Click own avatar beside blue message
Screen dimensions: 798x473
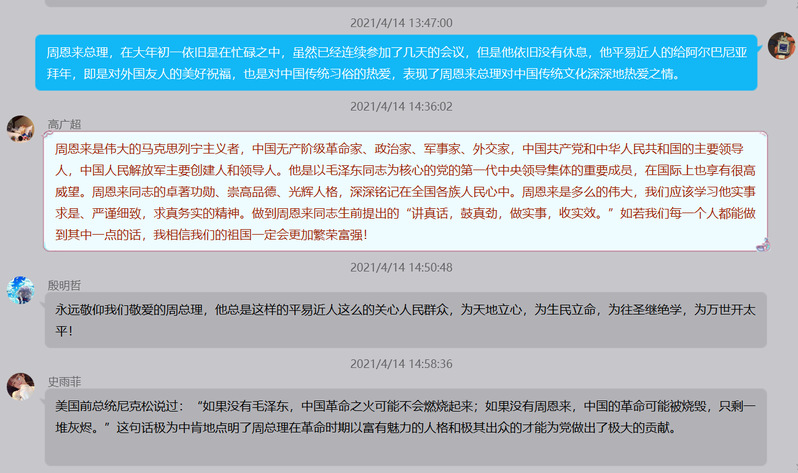781,45
